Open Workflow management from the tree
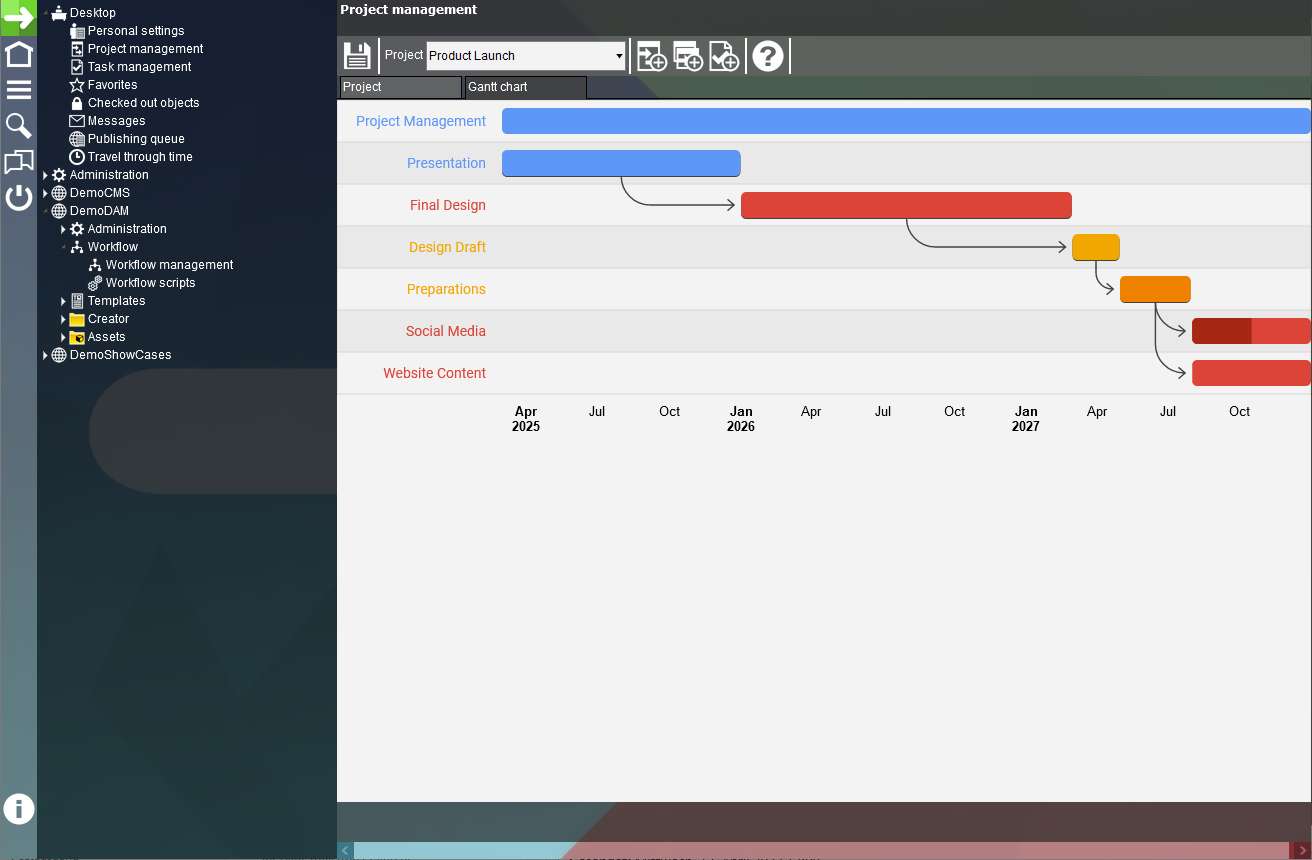The width and height of the screenshot is (1312, 860). (168, 265)
